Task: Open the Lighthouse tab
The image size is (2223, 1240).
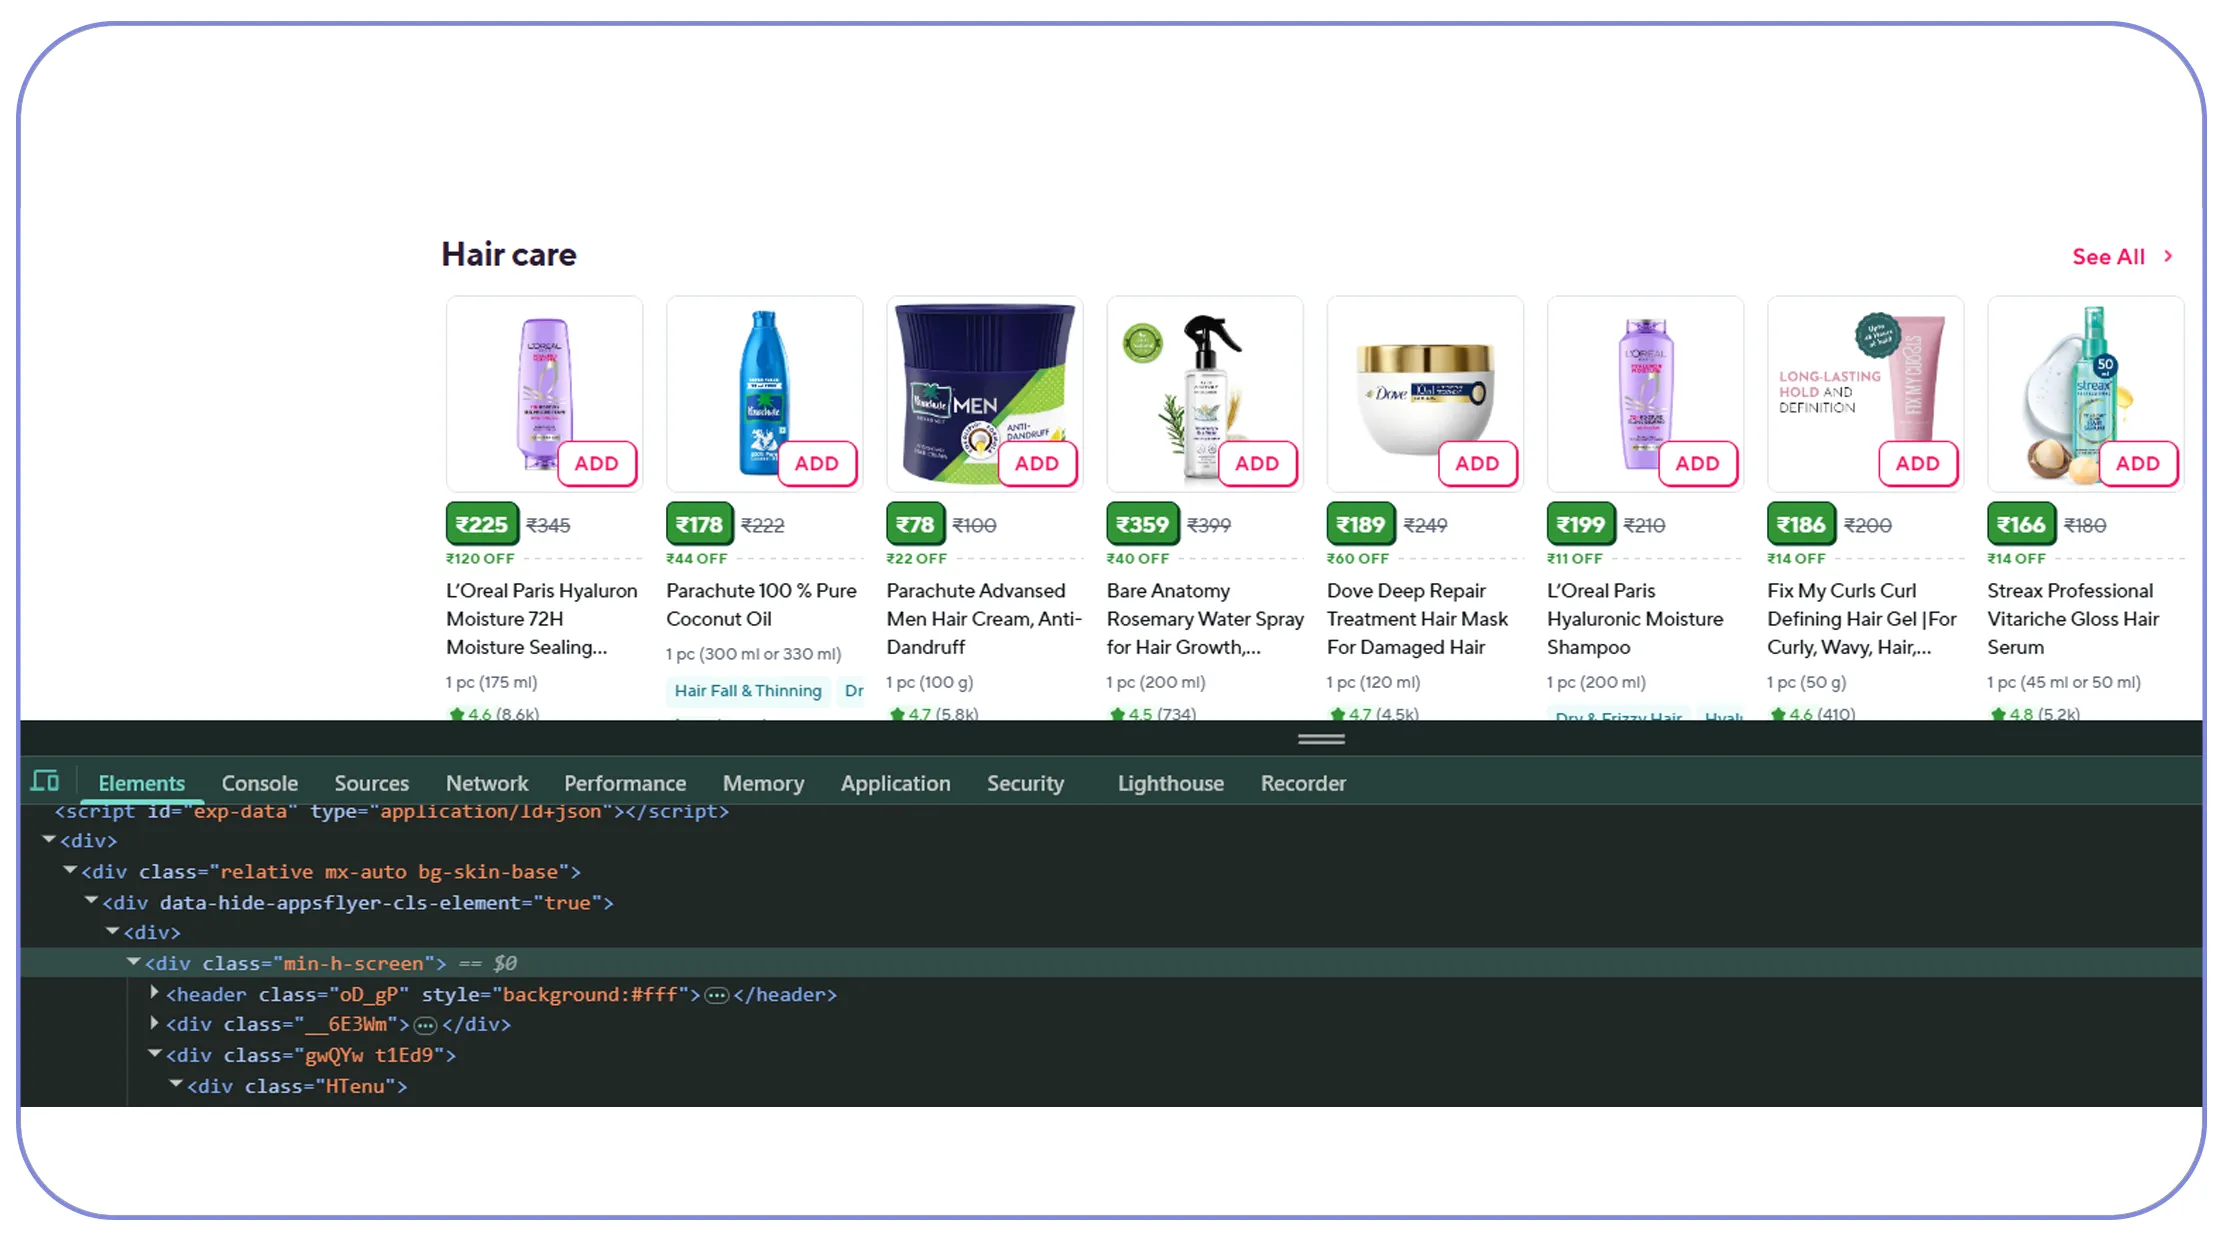Action: [x=1170, y=783]
